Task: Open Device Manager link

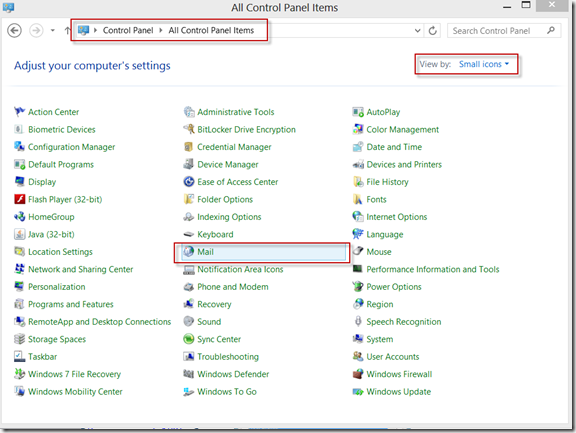Action: [x=228, y=165]
